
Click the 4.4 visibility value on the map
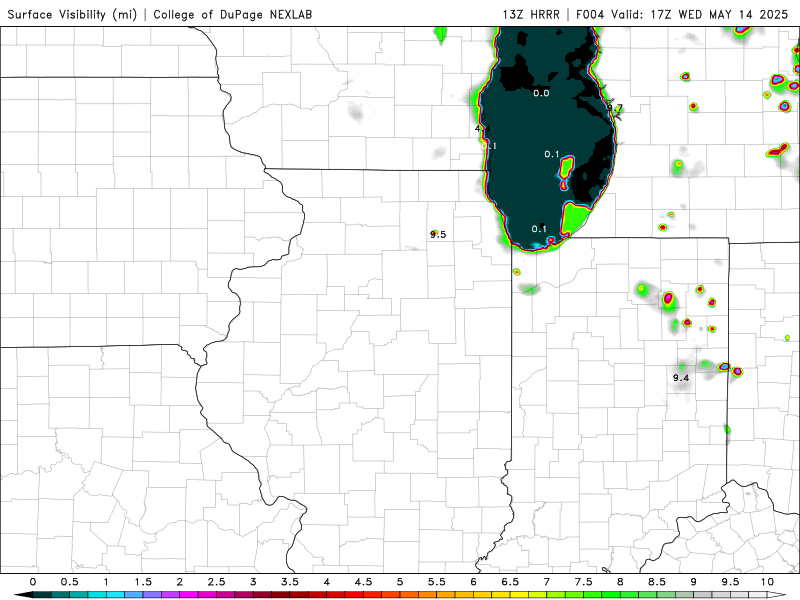click(x=483, y=129)
